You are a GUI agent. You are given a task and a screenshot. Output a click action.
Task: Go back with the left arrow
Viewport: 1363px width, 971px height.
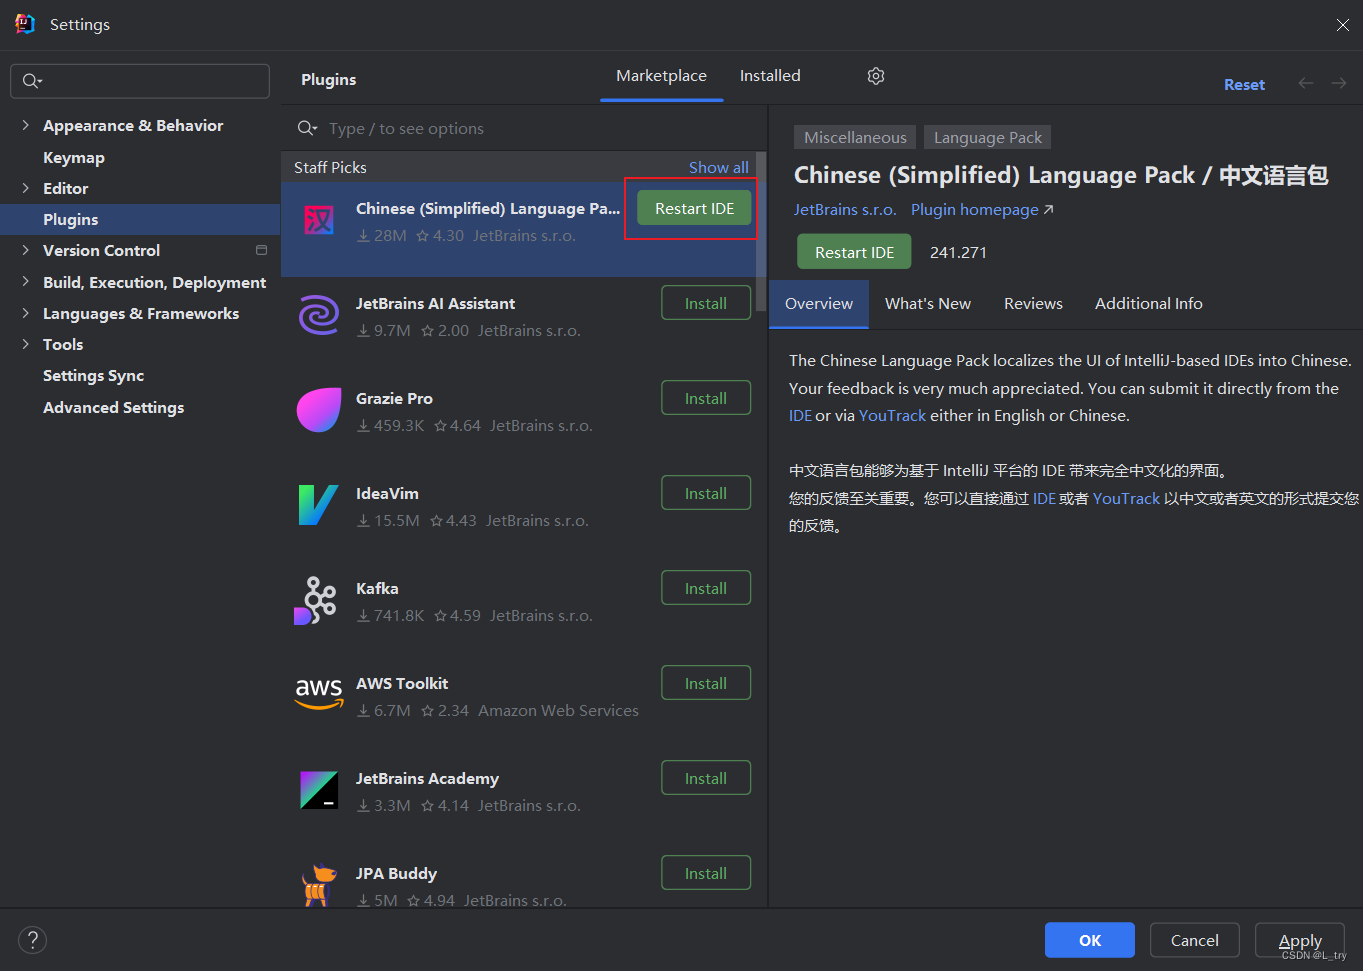pyautogui.click(x=1306, y=83)
